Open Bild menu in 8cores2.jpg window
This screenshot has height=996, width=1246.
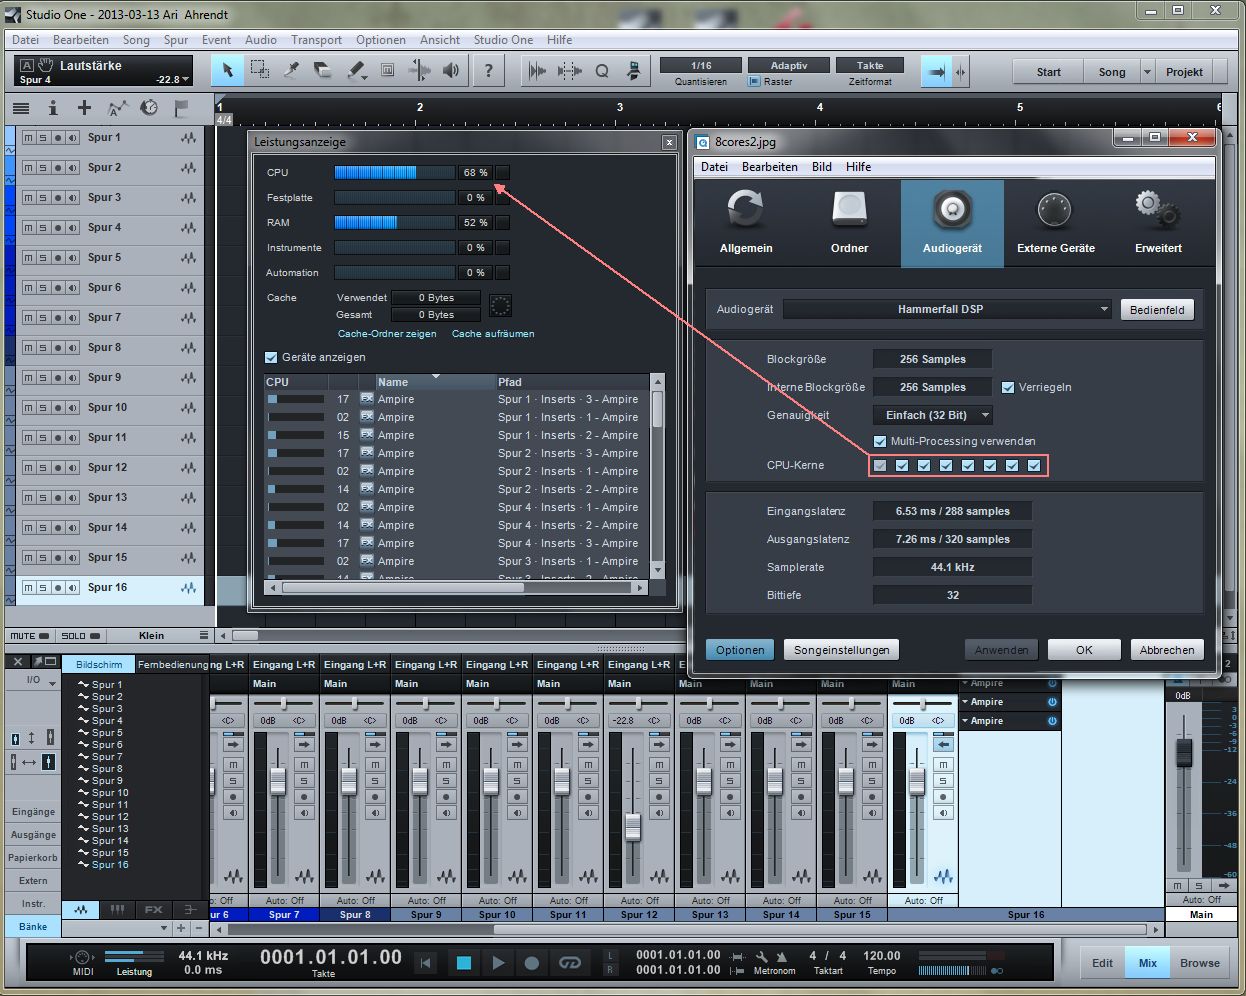pyautogui.click(x=822, y=167)
